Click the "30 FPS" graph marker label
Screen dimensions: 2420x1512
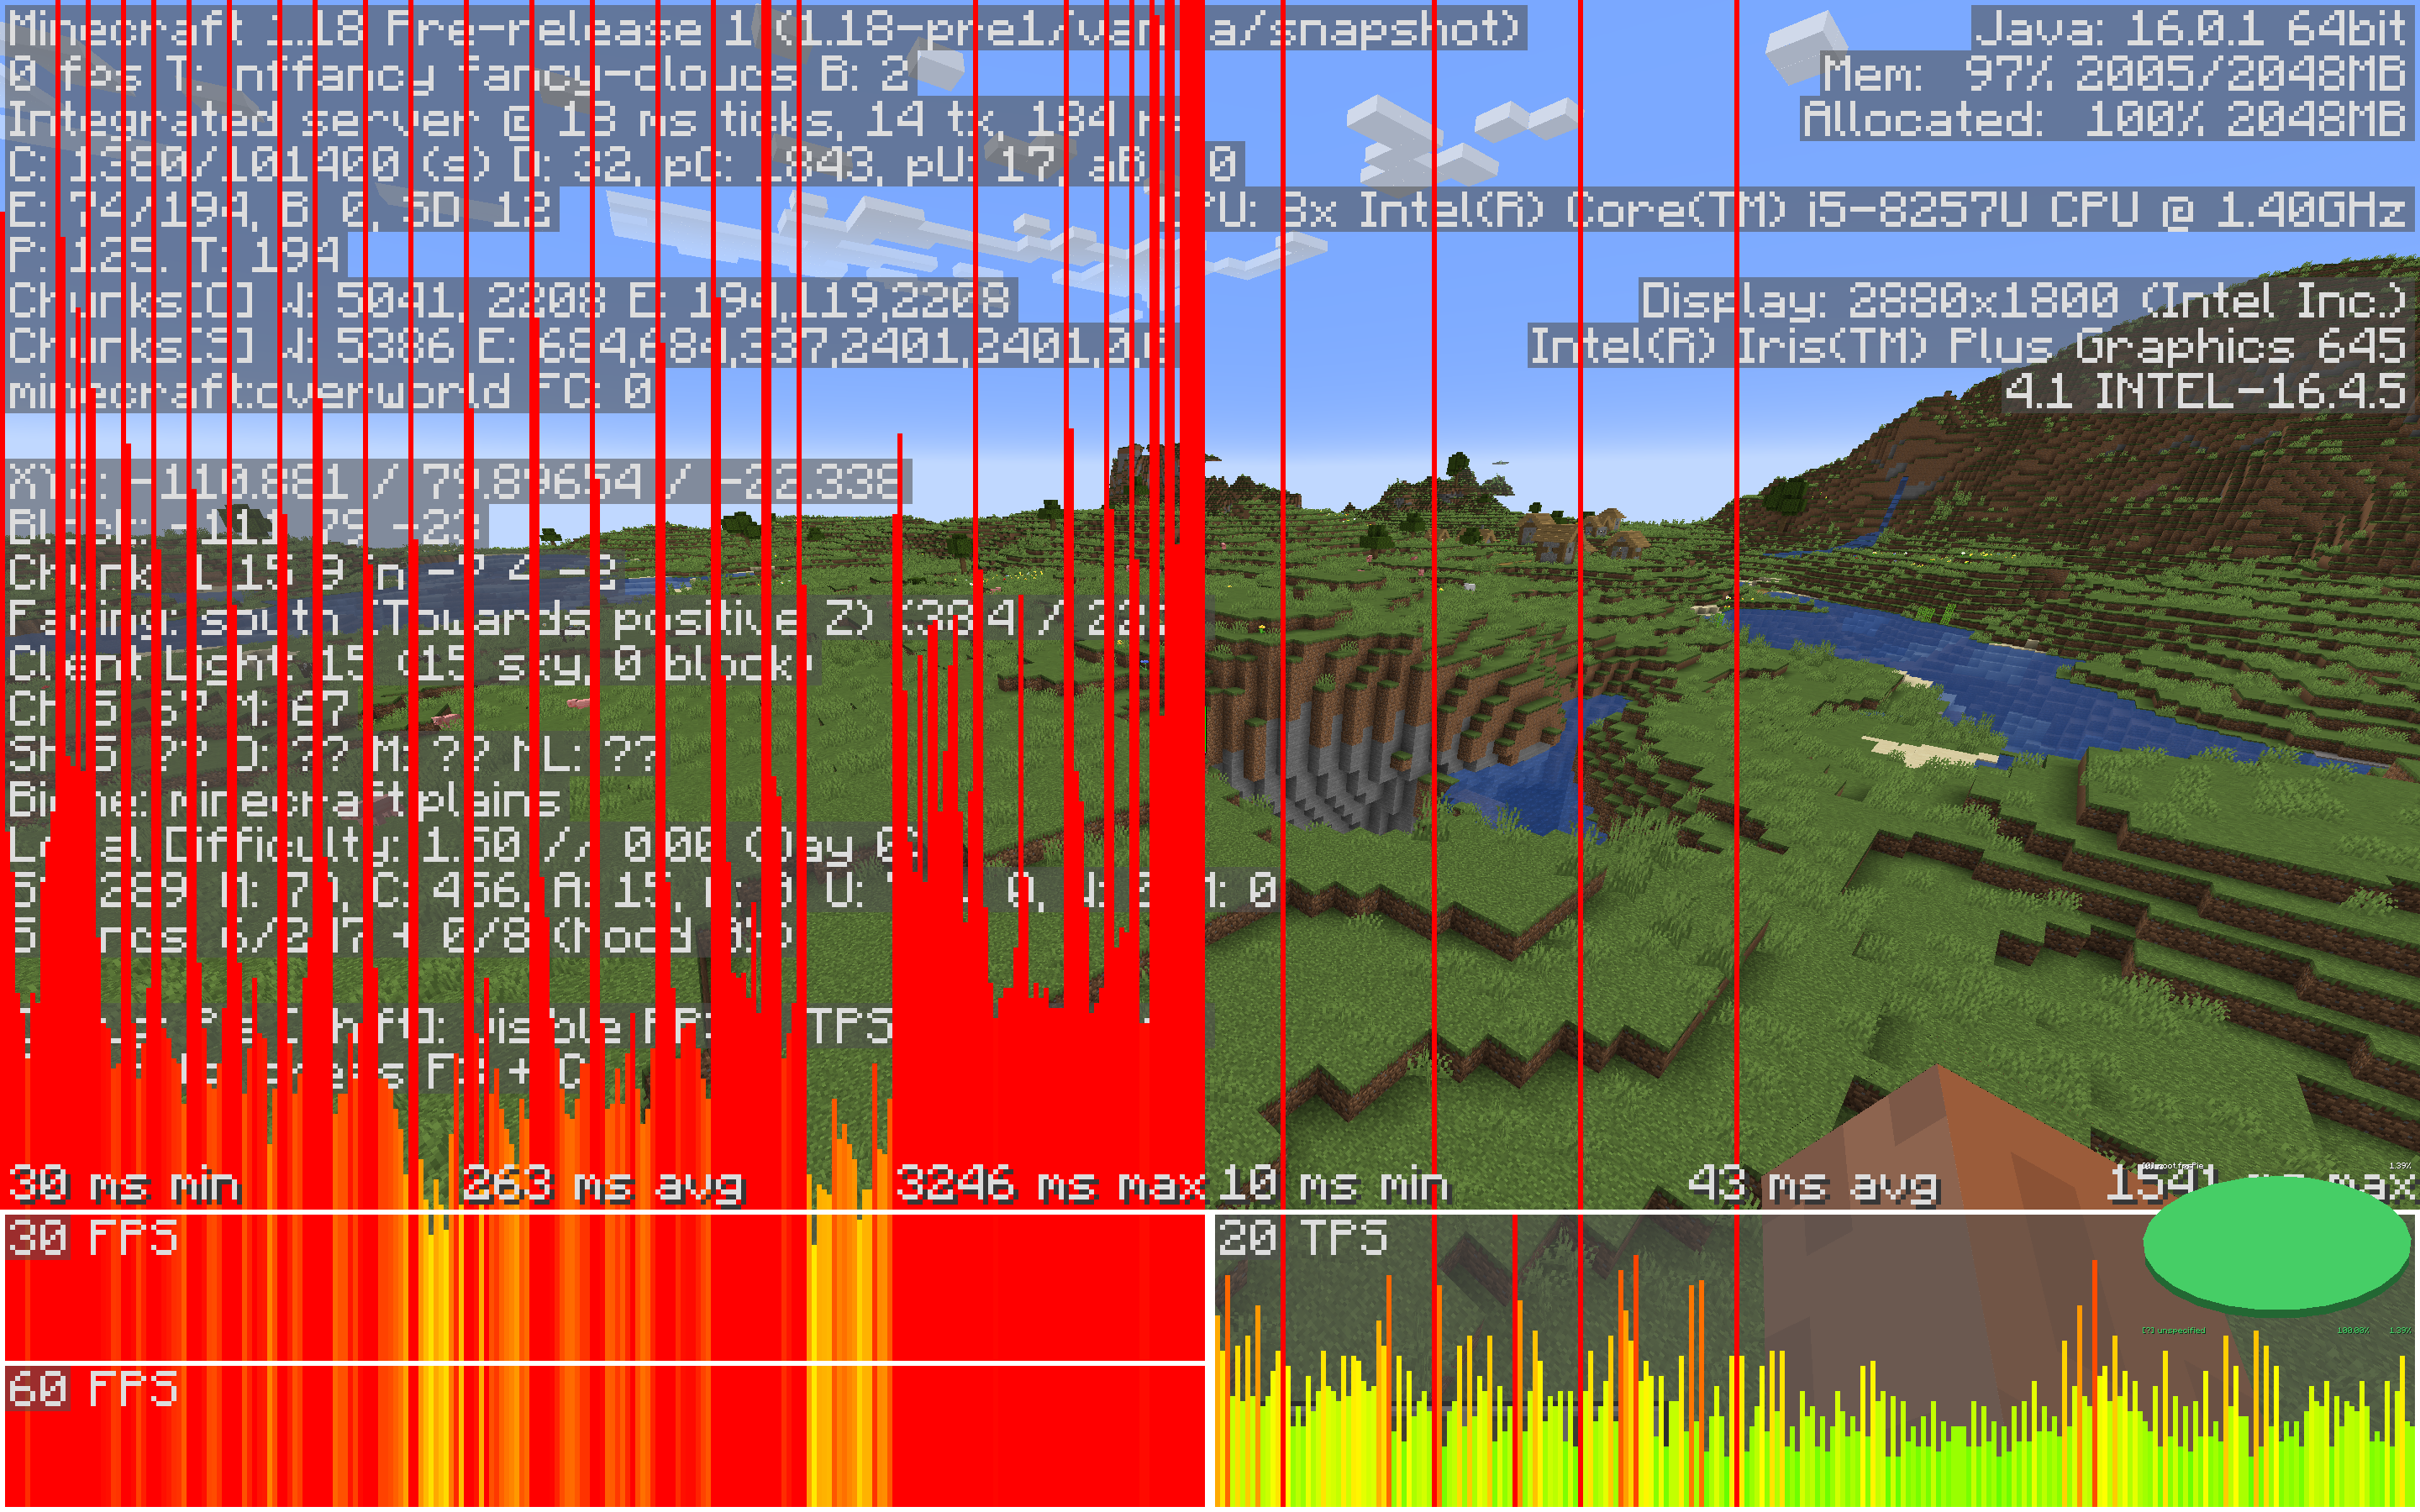point(93,1238)
